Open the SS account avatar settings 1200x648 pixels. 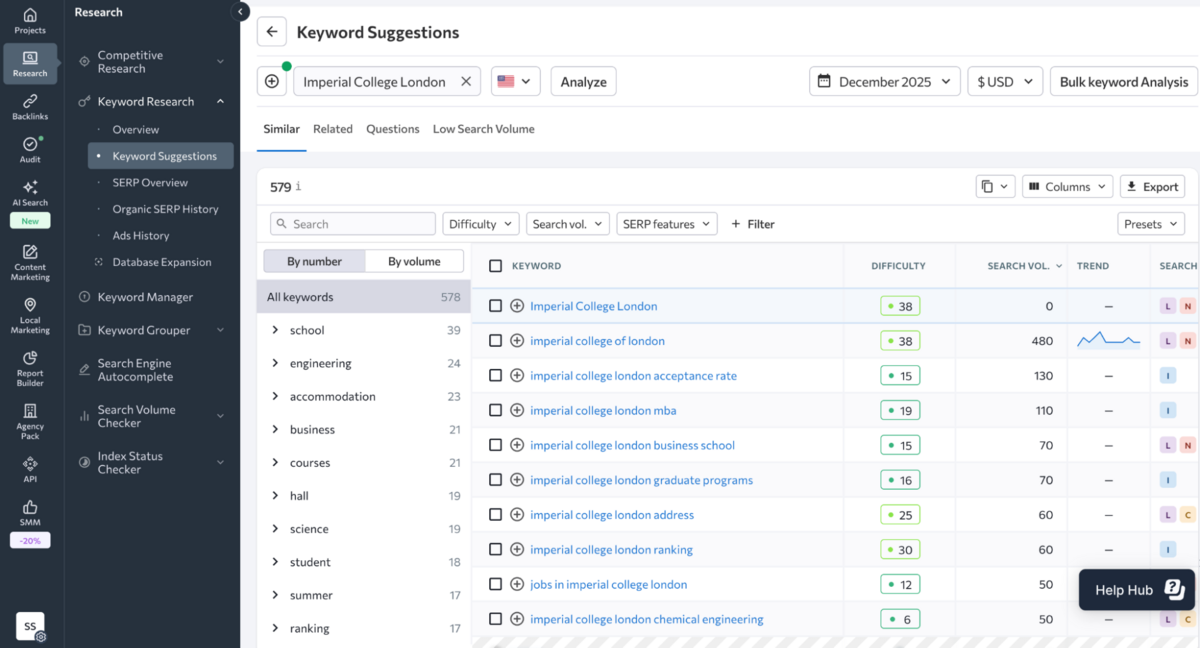point(30,627)
